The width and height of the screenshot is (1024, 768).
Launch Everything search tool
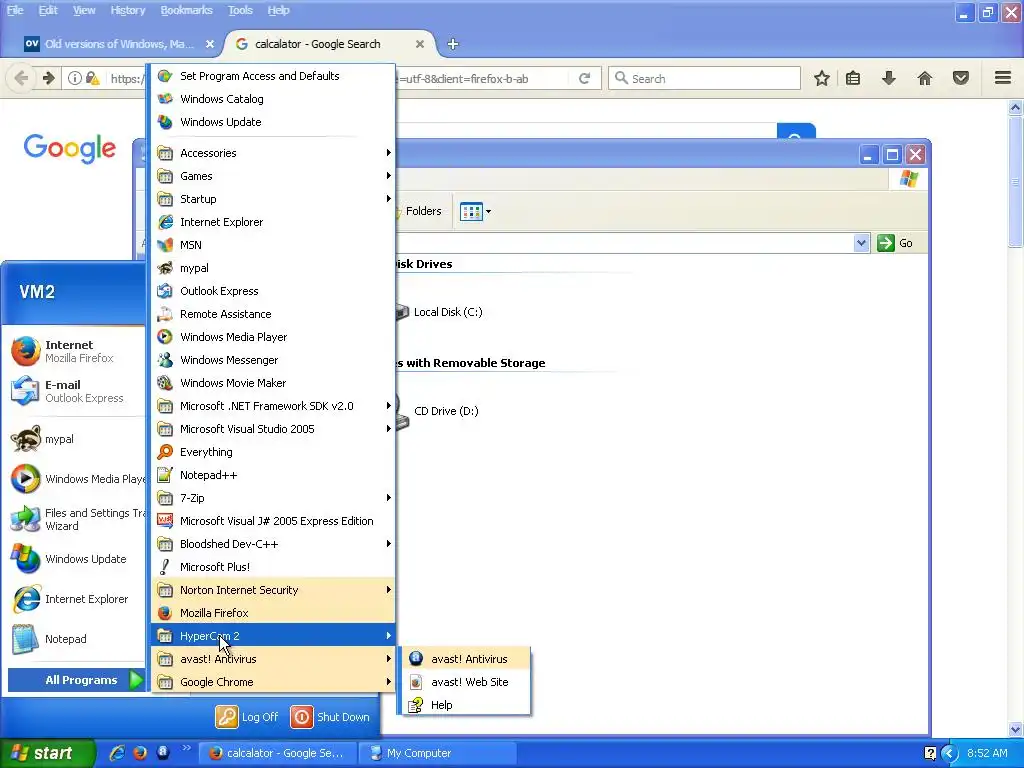click(x=273, y=452)
